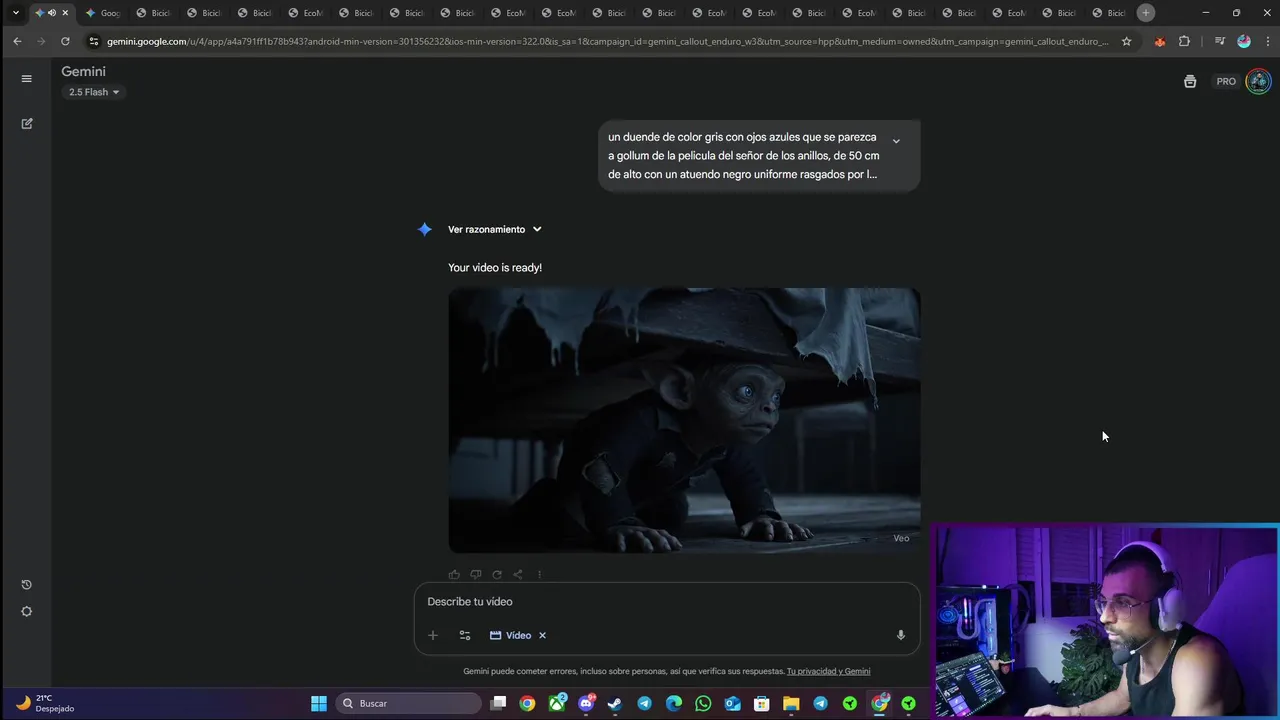This screenshot has width=1280, height=720.
Task: Switch to the Goog tab
Action: tap(103, 13)
